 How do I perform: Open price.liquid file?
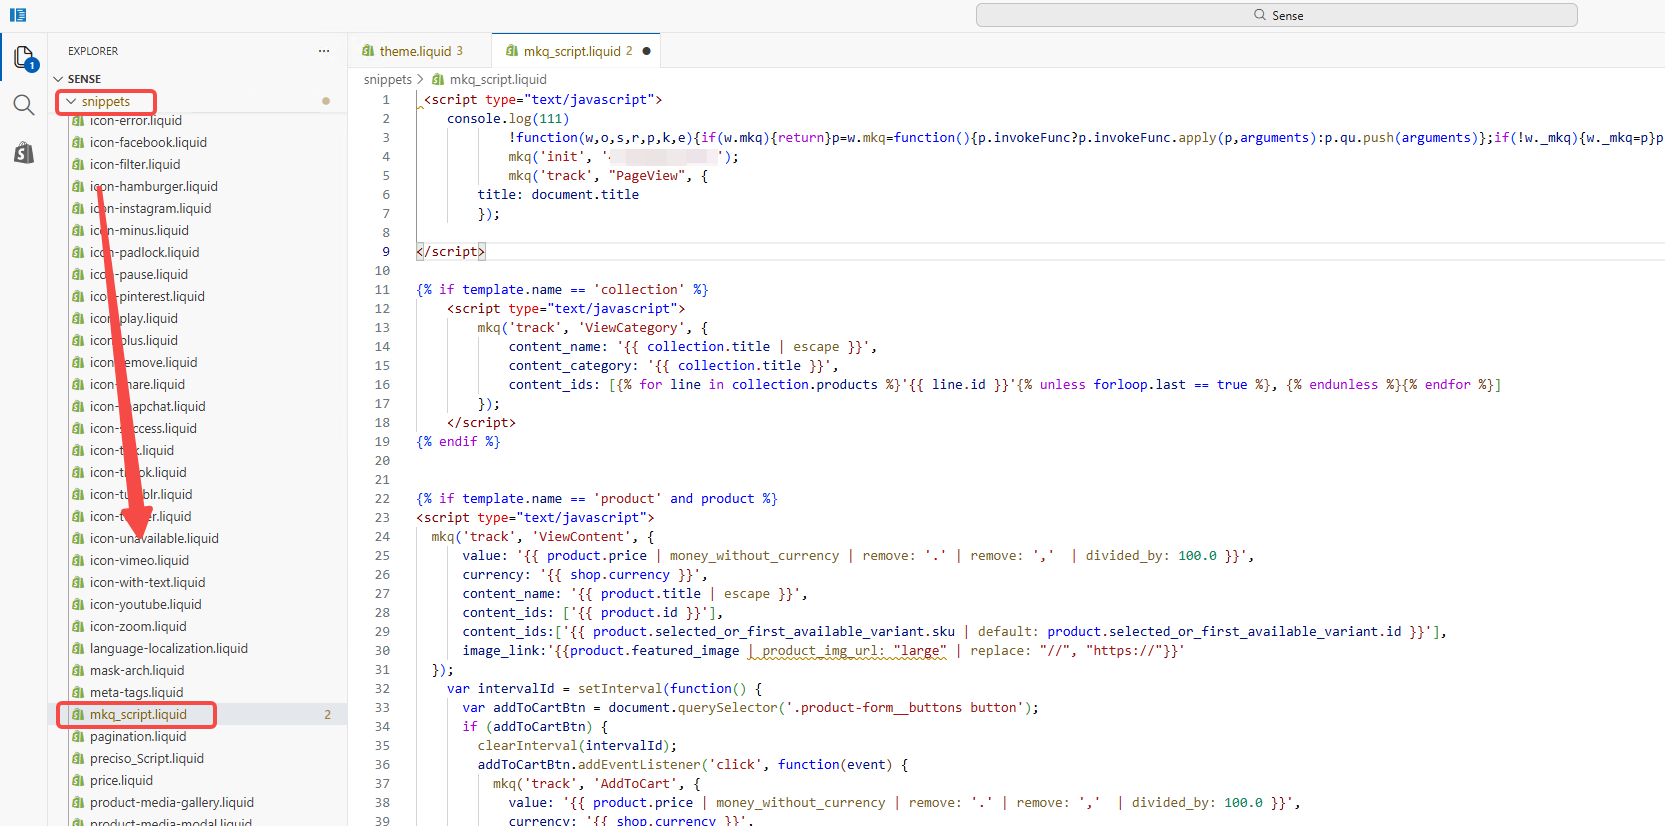tap(121, 781)
